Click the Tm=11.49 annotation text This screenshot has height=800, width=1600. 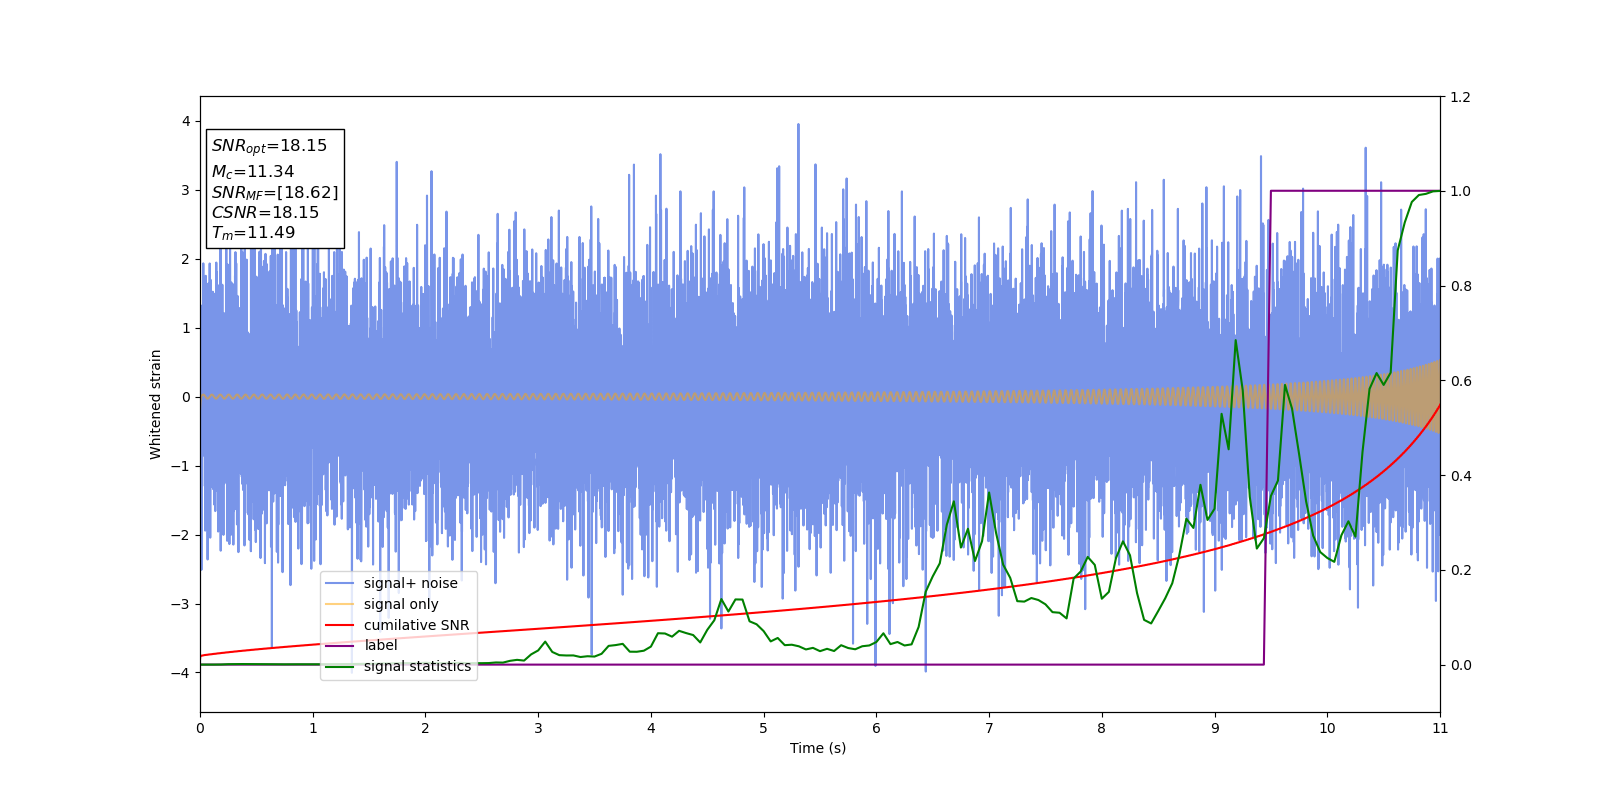(x=253, y=233)
